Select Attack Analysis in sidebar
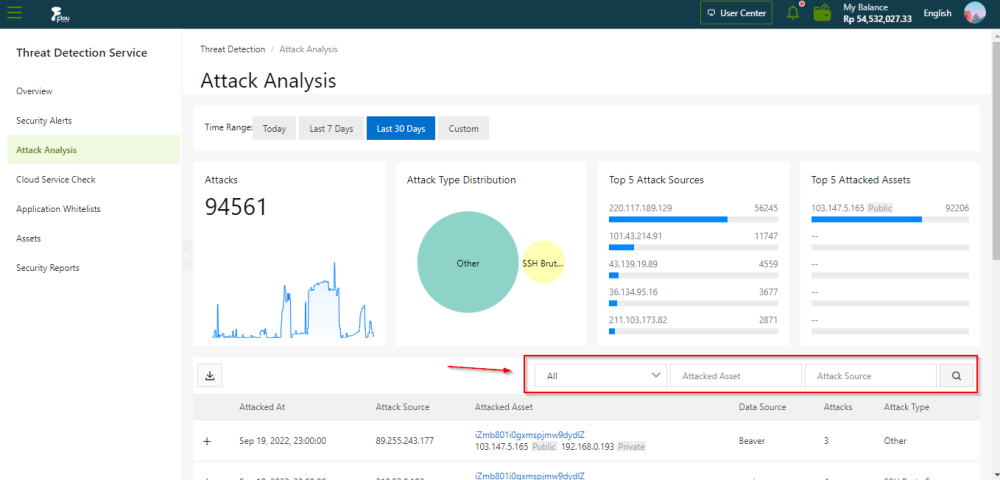 (94, 150)
